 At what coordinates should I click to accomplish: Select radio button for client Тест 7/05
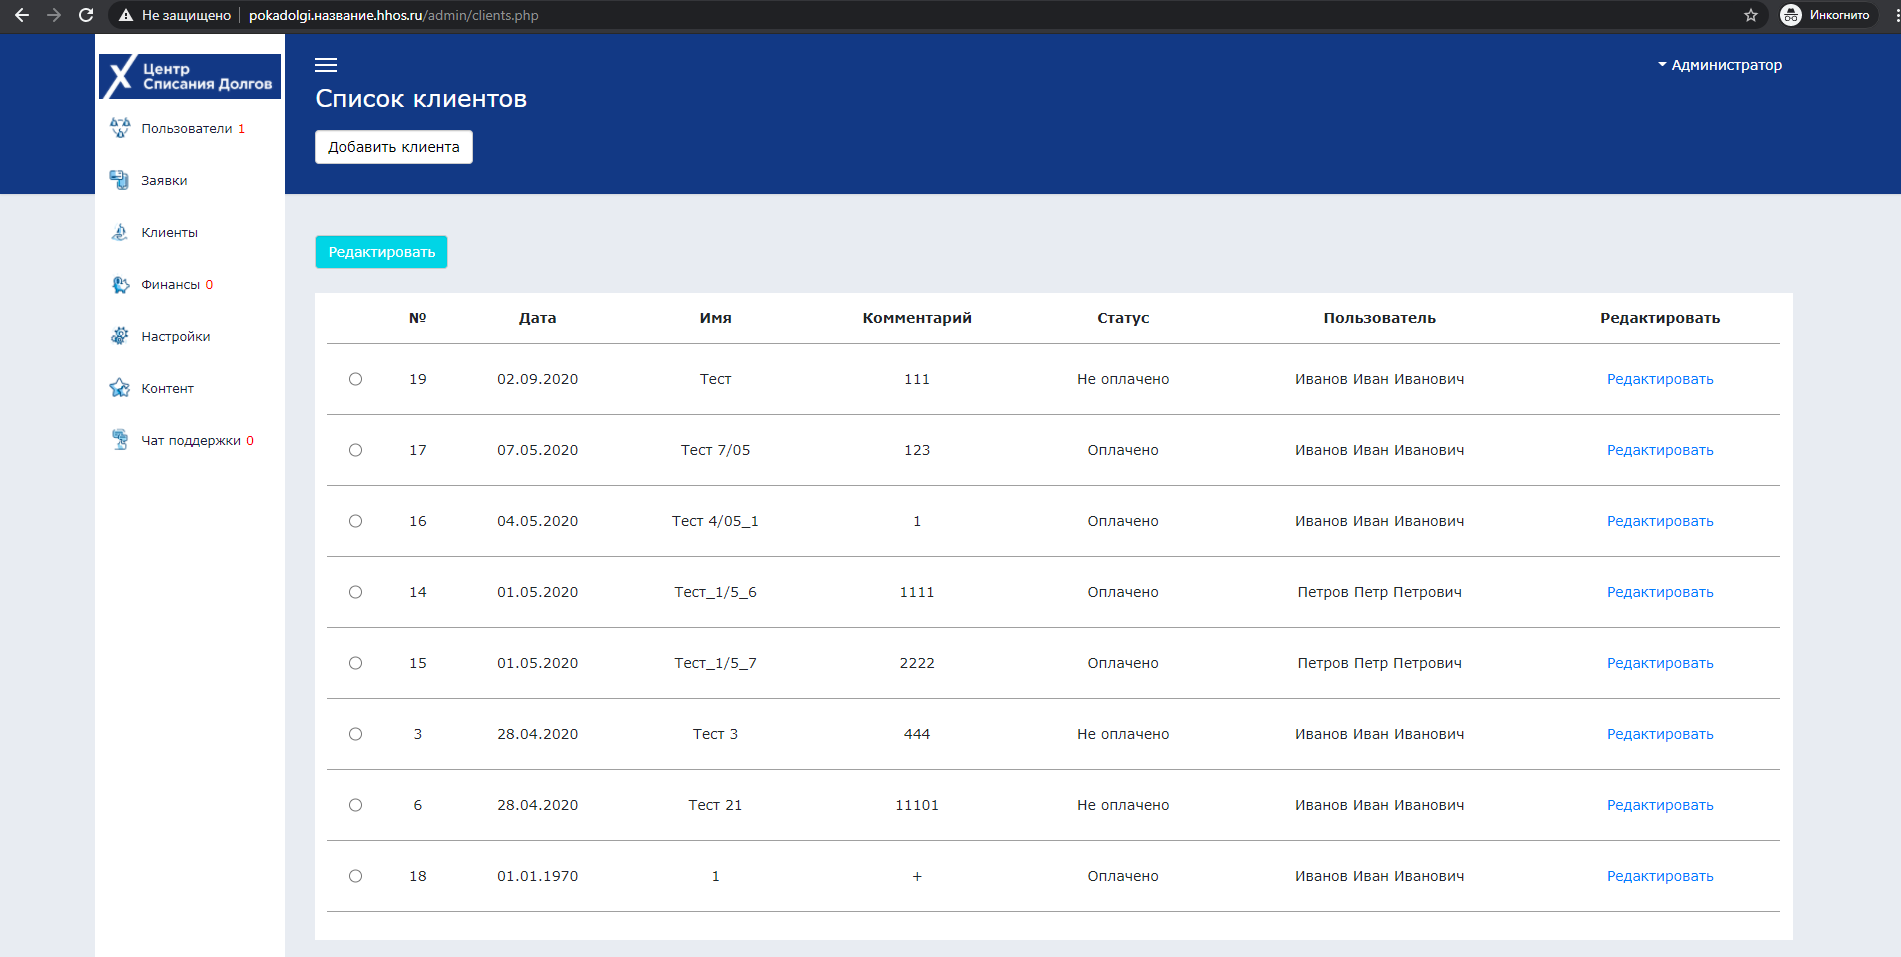(355, 450)
